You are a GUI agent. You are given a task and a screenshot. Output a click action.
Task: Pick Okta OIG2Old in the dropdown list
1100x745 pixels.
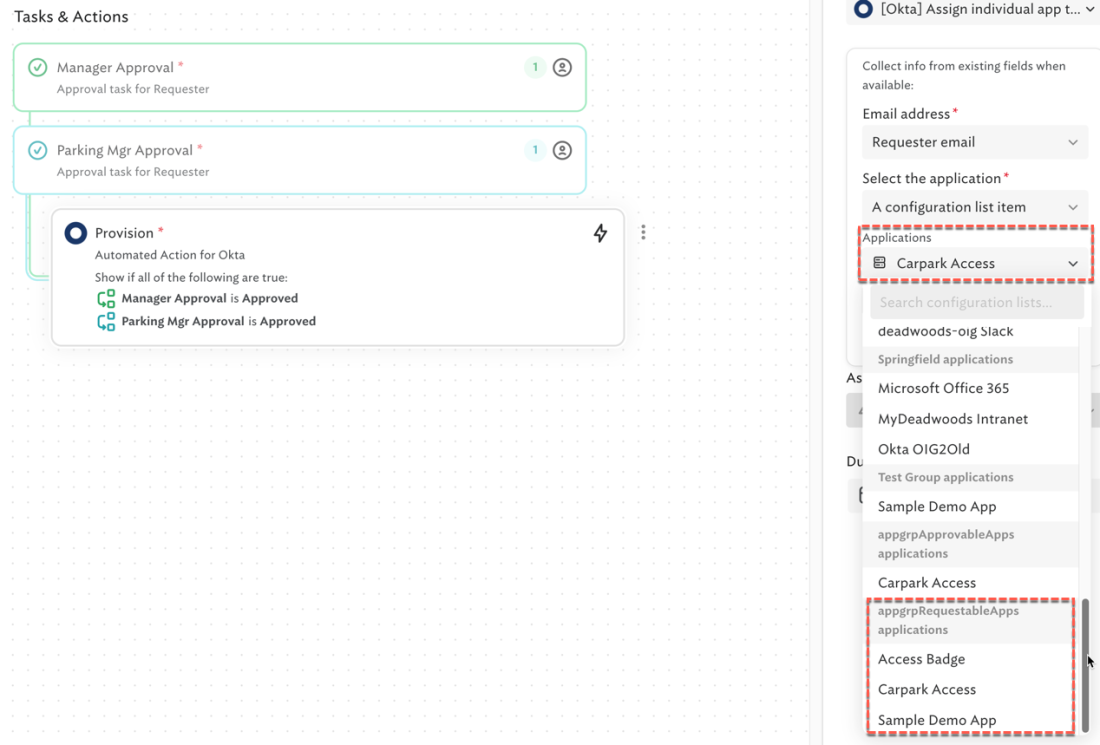tap(923, 449)
